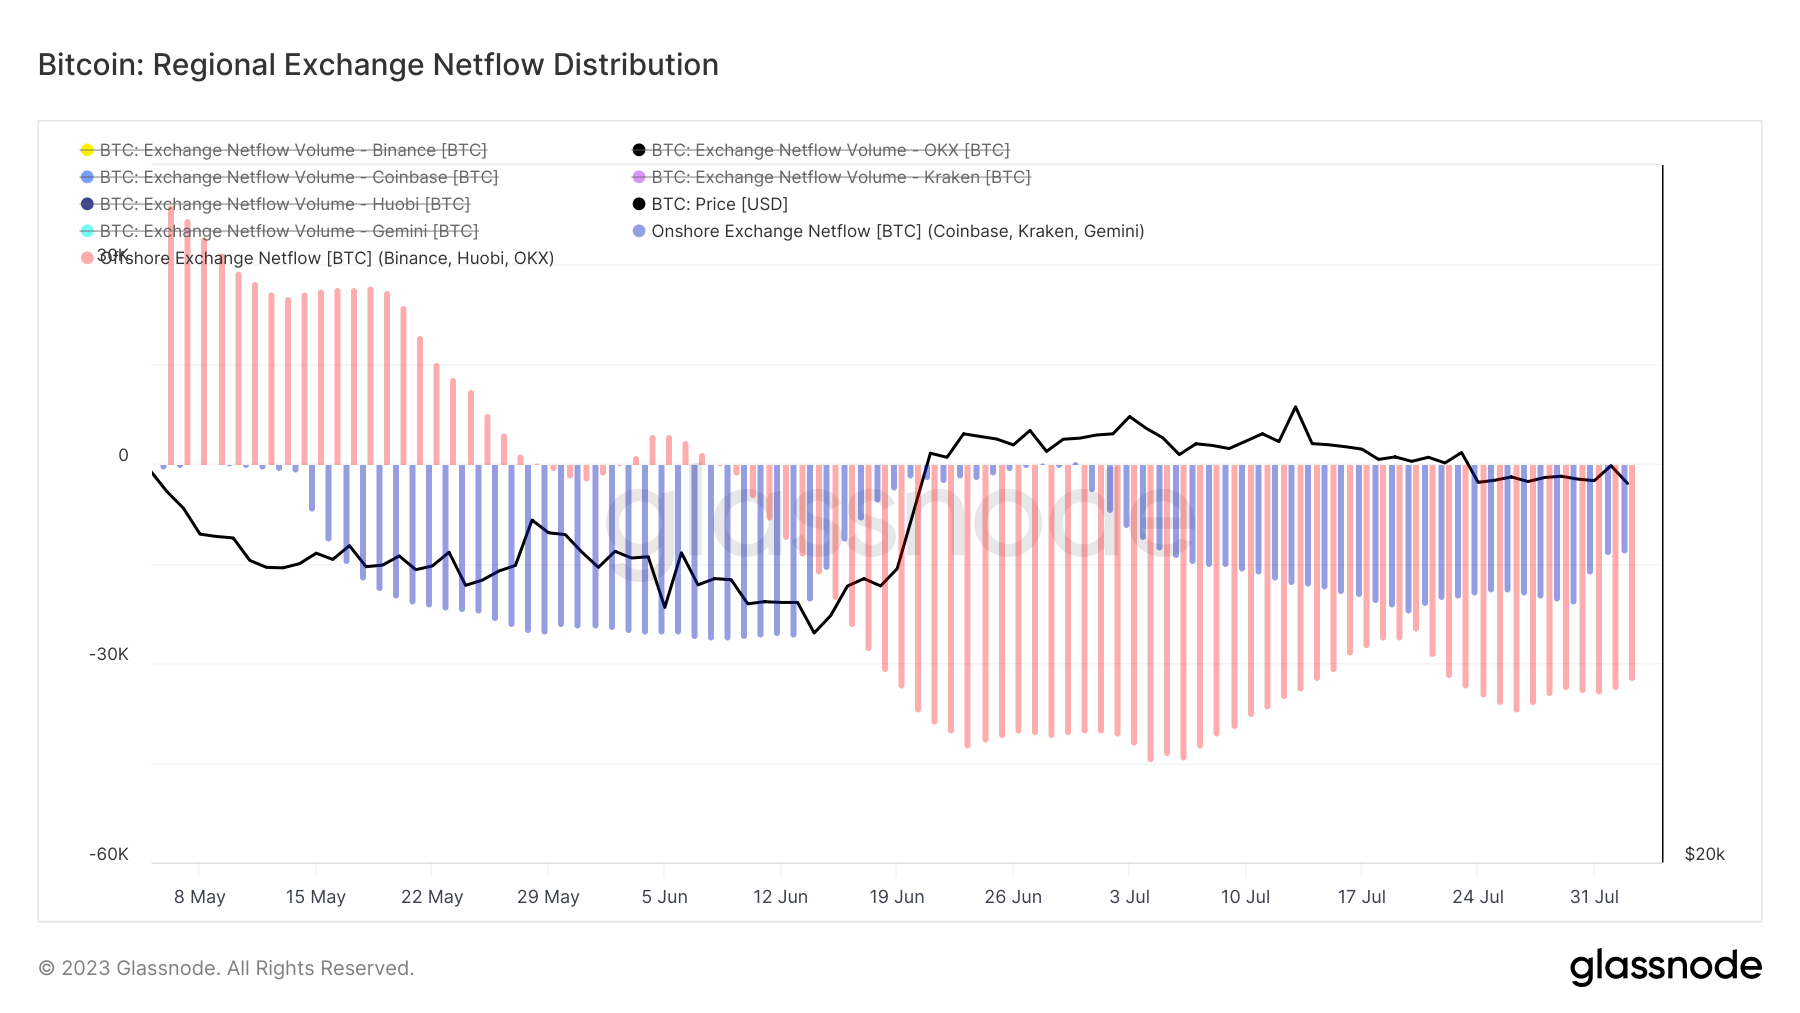Click the blue Coinbase legend dot
Image resolution: width=1800 pixels, height=1013 pixels.
point(87,177)
